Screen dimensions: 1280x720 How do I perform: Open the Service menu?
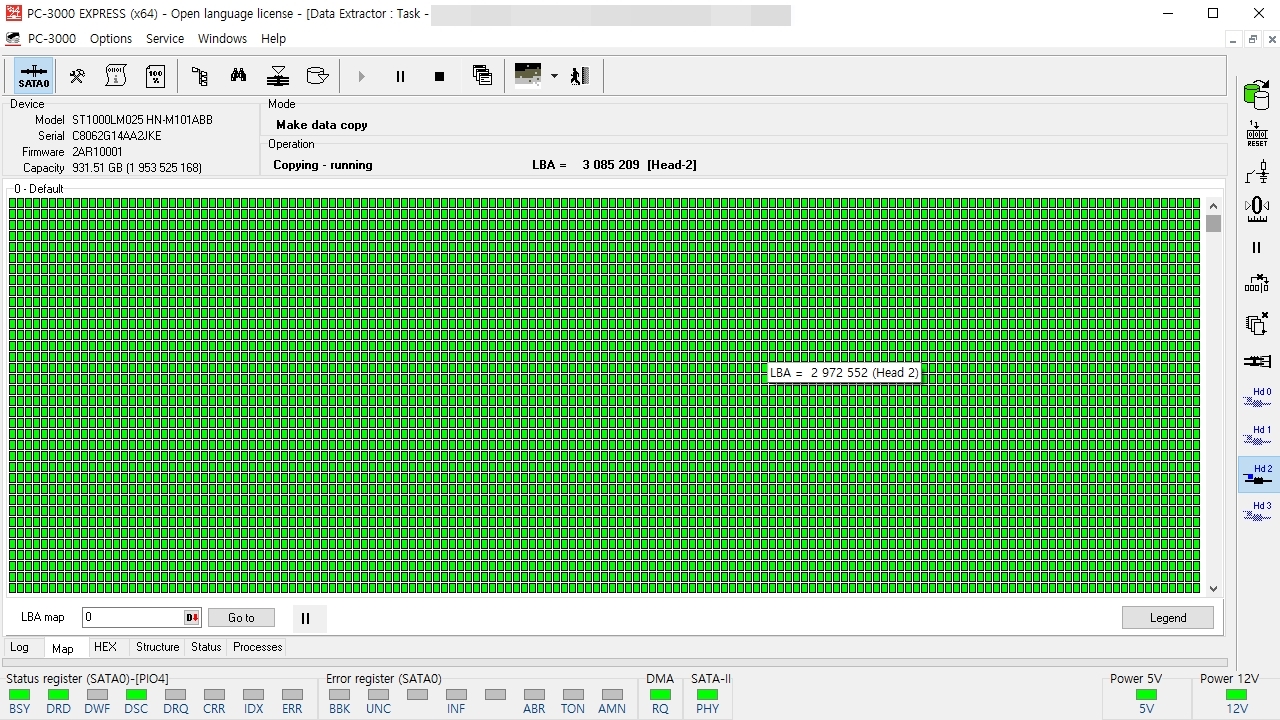point(165,39)
